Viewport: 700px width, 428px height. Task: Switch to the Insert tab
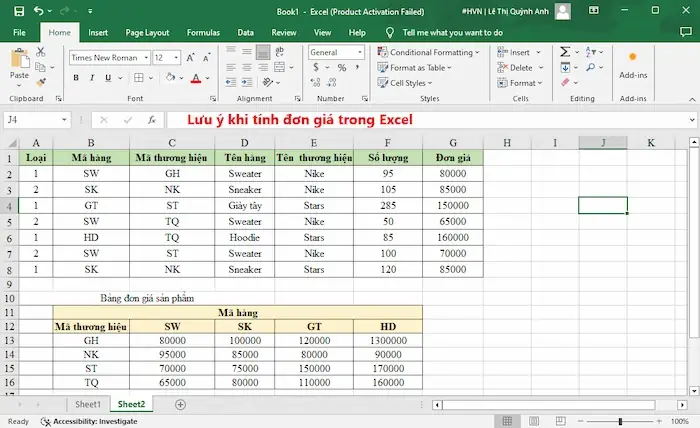[98, 33]
